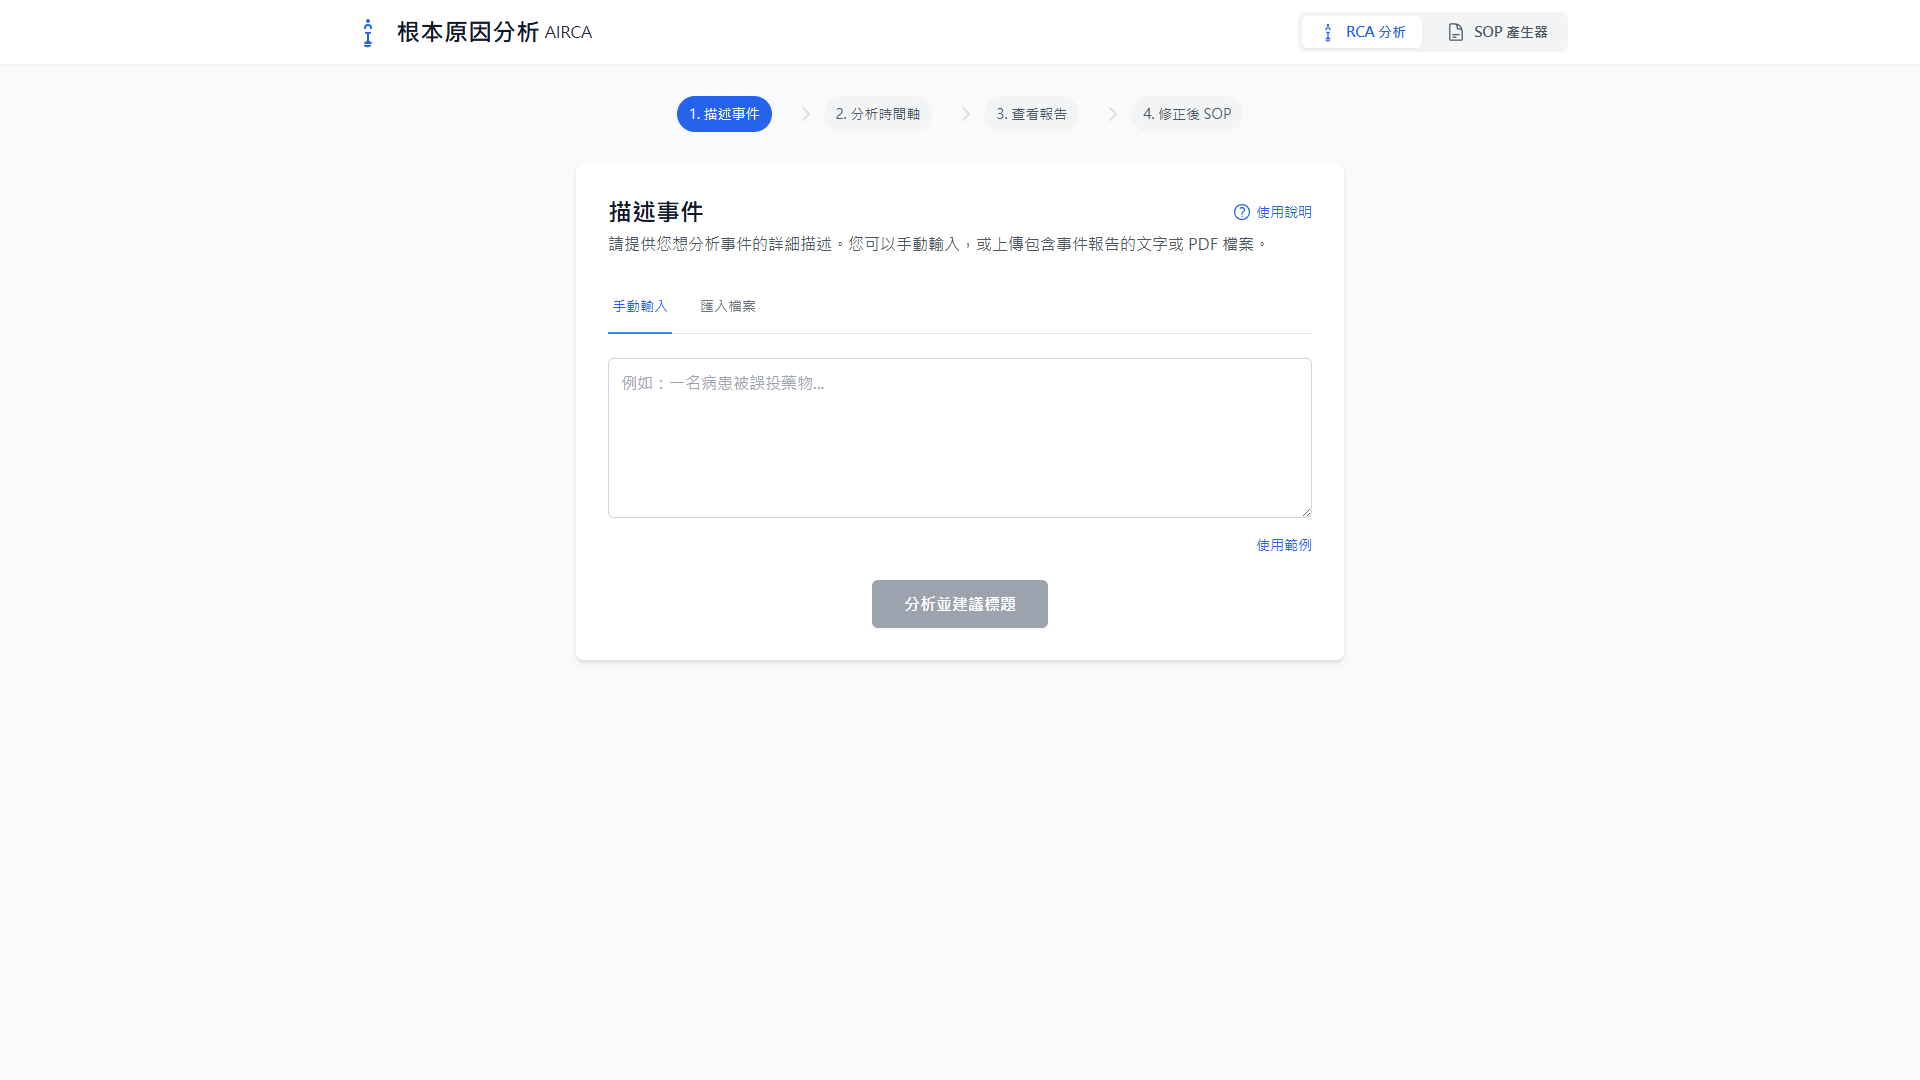This screenshot has height=1080, width=1920.
Task: Go to step 2. 分析時間軸
Action: point(877,114)
